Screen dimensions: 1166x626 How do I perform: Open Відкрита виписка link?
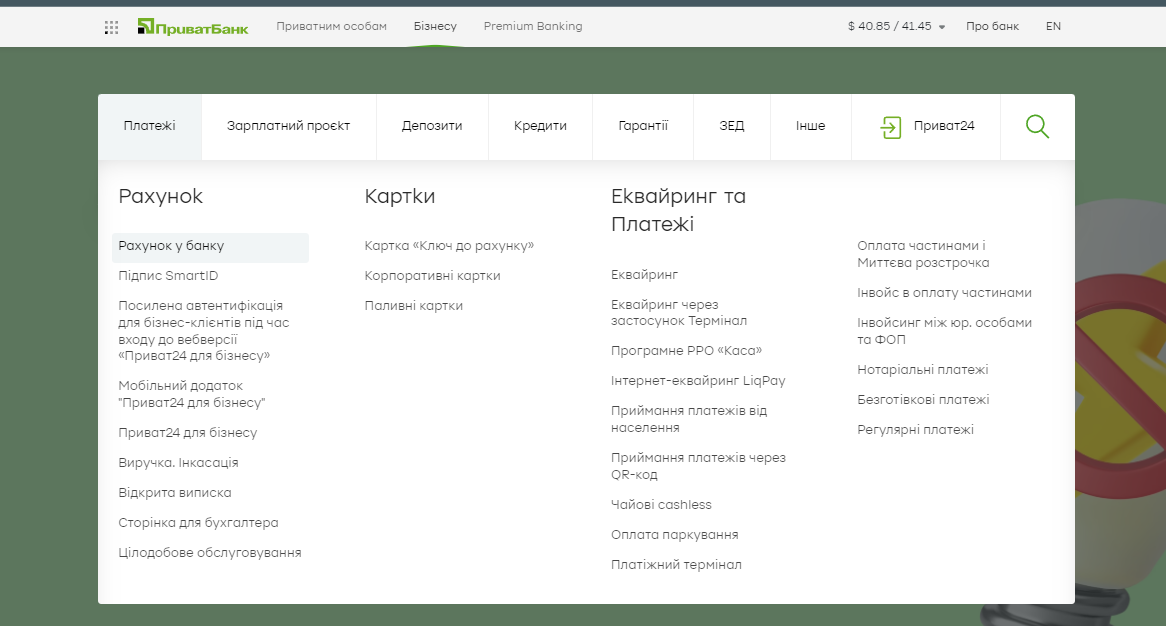[175, 493]
